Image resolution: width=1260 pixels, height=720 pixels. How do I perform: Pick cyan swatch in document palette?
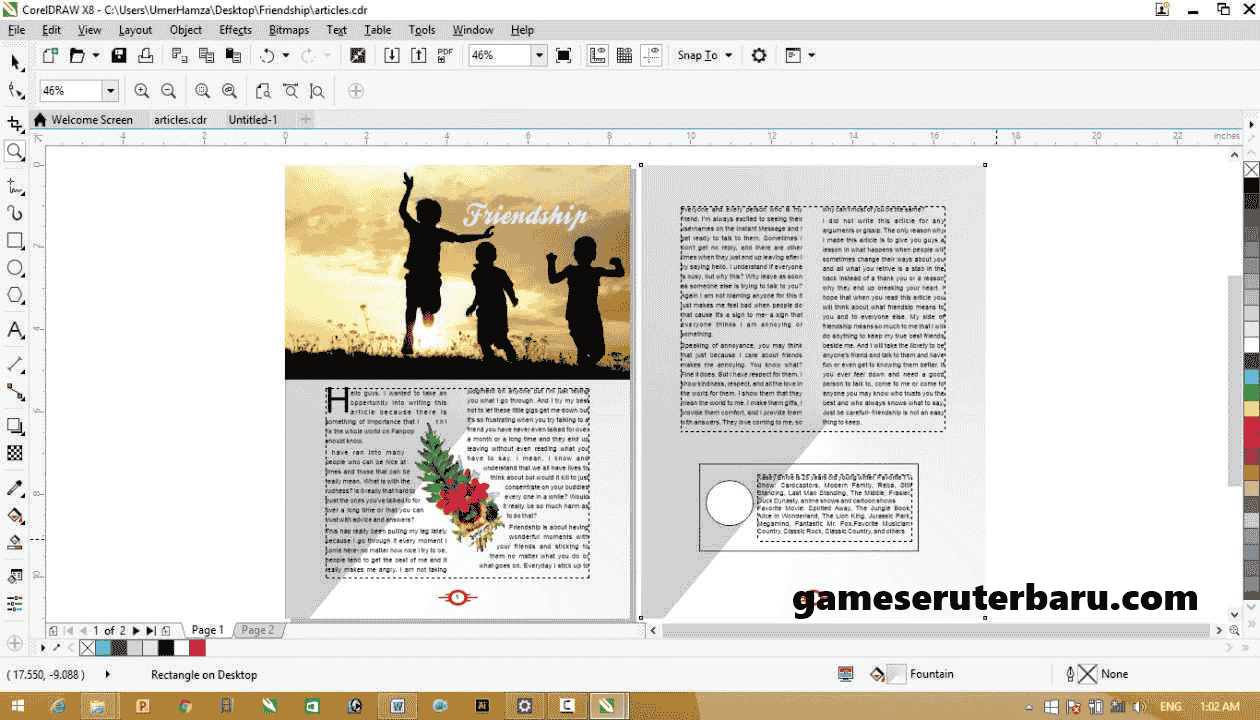pyautogui.click(x=103, y=648)
